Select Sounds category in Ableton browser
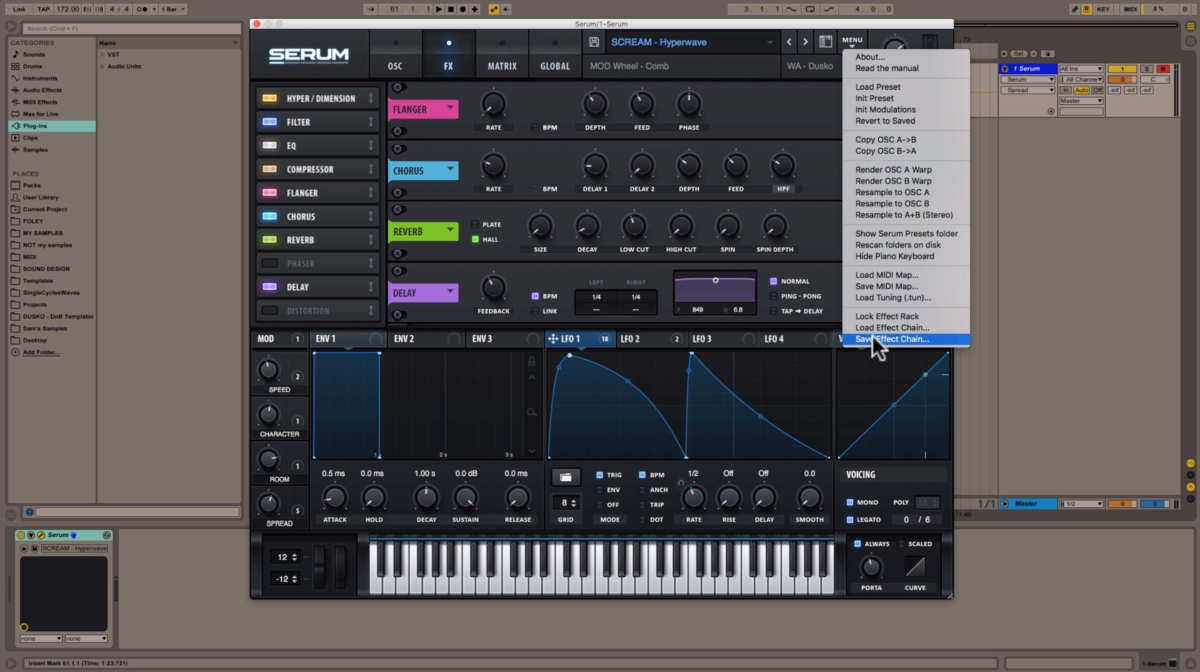This screenshot has width=1200, height=672. (35, 54)
